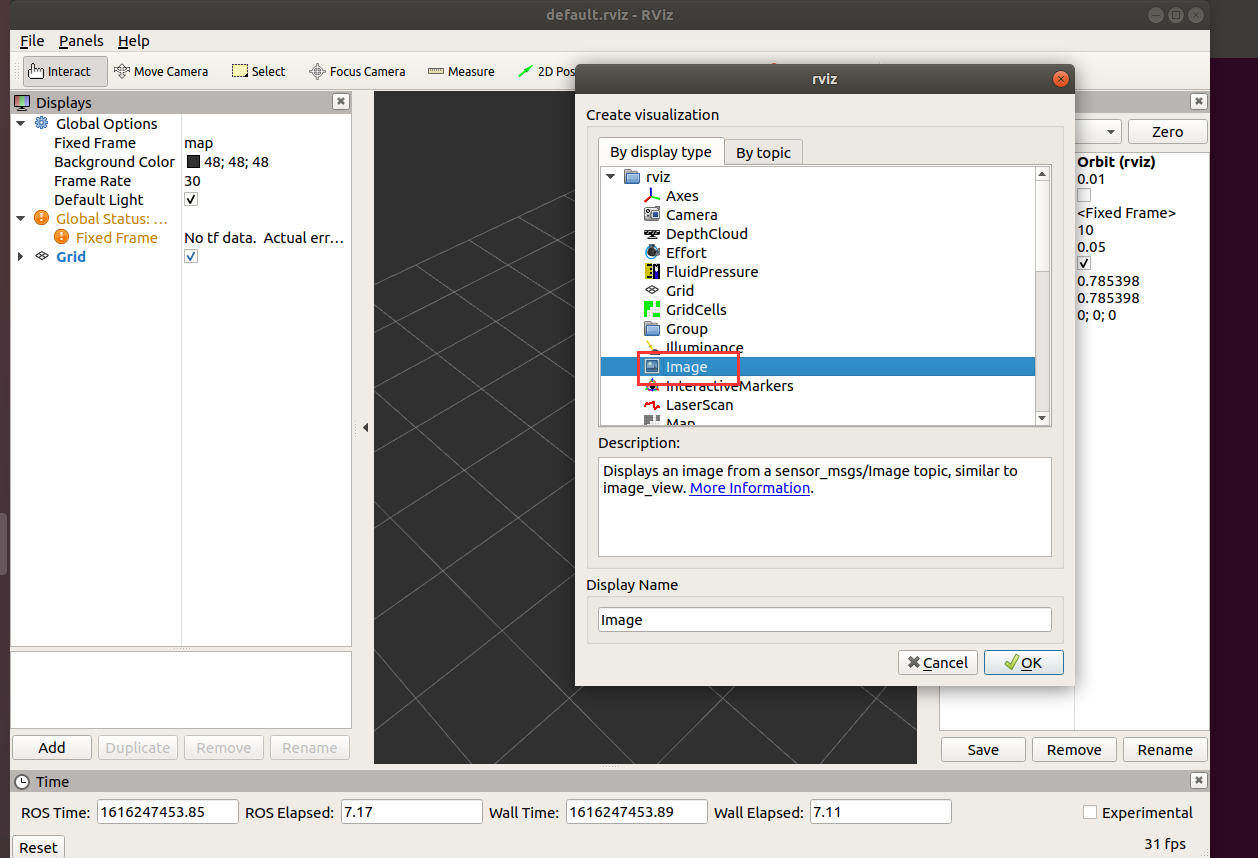Click the Time panel clock icon
The height and width of the screenshot is (858, 1258).
(x=22, y=782)
